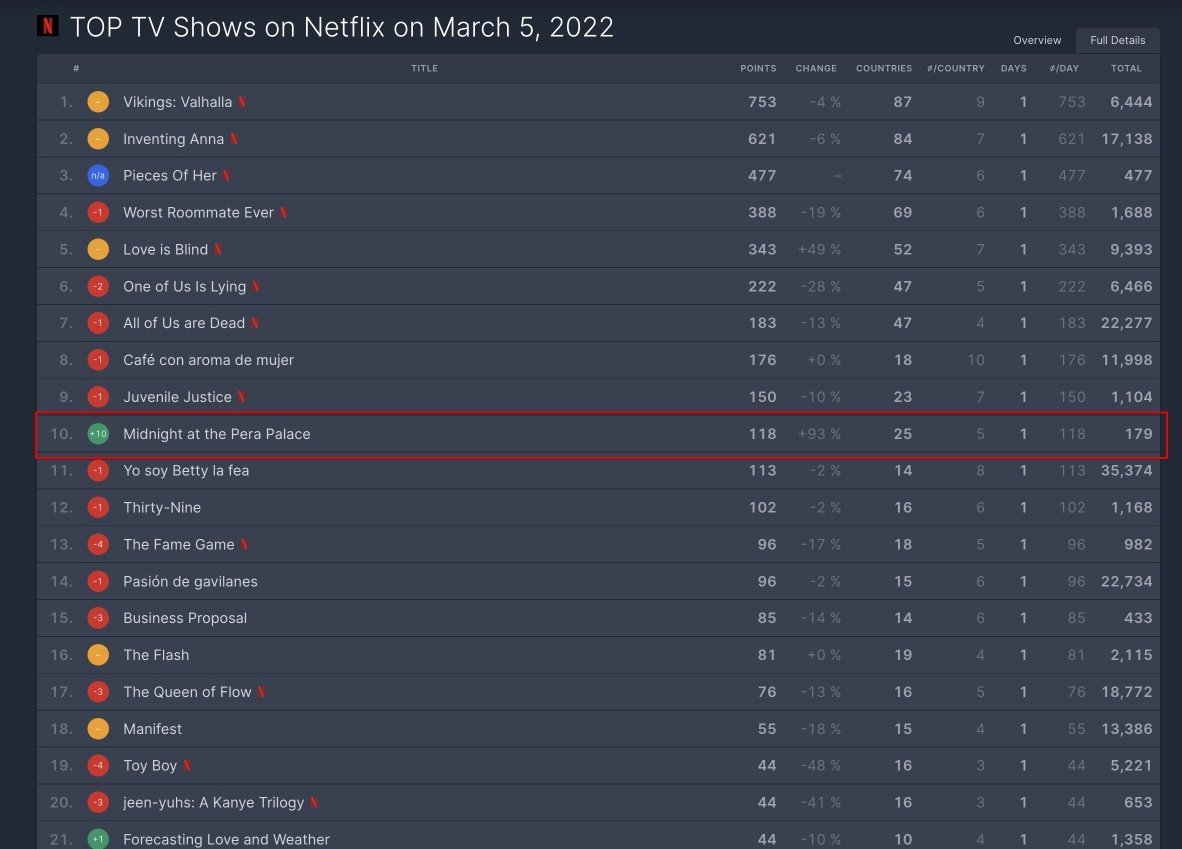Sort by the Countries column header
Viewport: 1182px width, 849px height.
coord(884,68)
